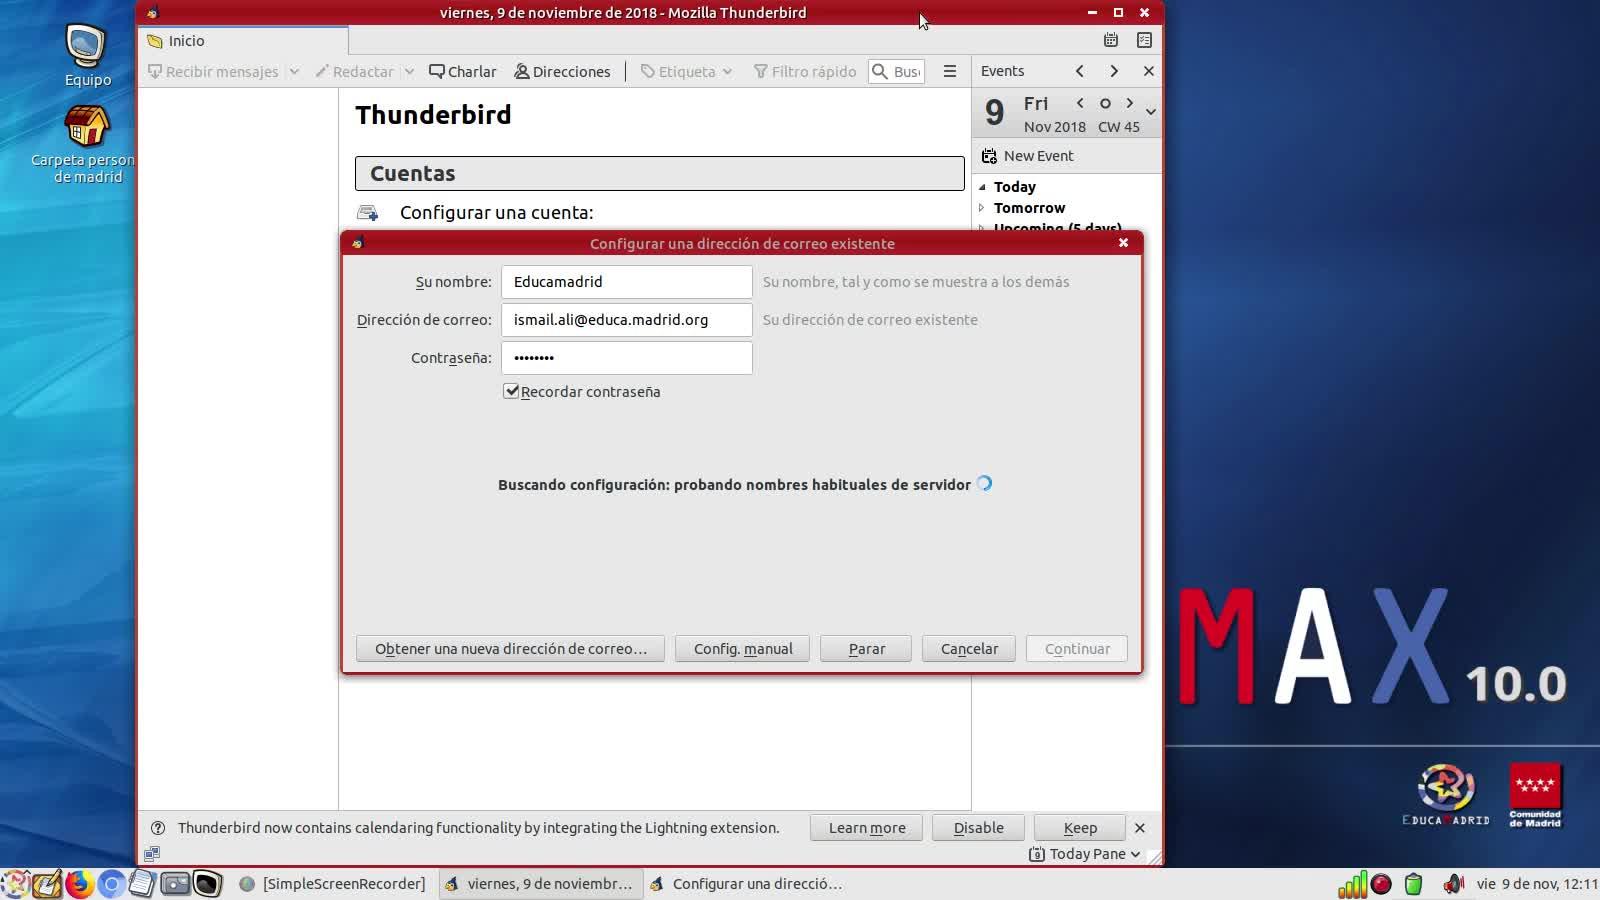Click the red recording tray icon
This screenshot has height=900, width=1600.
(1381, 884)
